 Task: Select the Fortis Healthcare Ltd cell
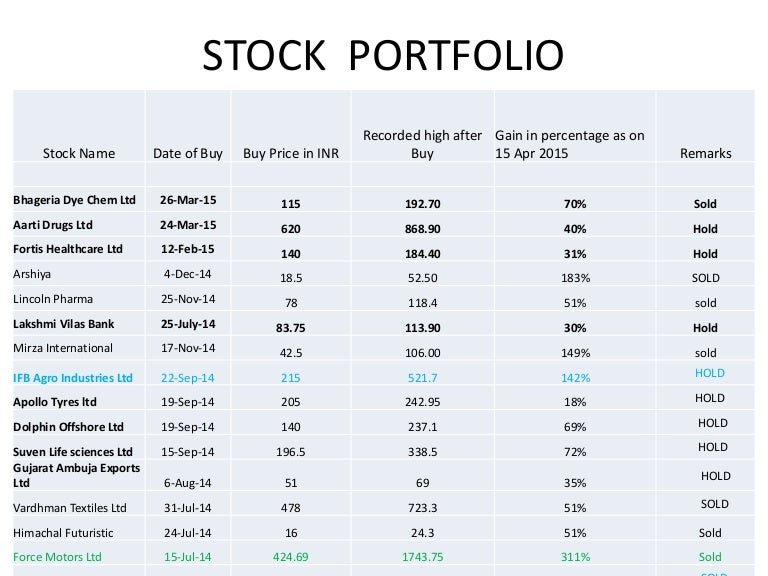click(x=67, y=249)
